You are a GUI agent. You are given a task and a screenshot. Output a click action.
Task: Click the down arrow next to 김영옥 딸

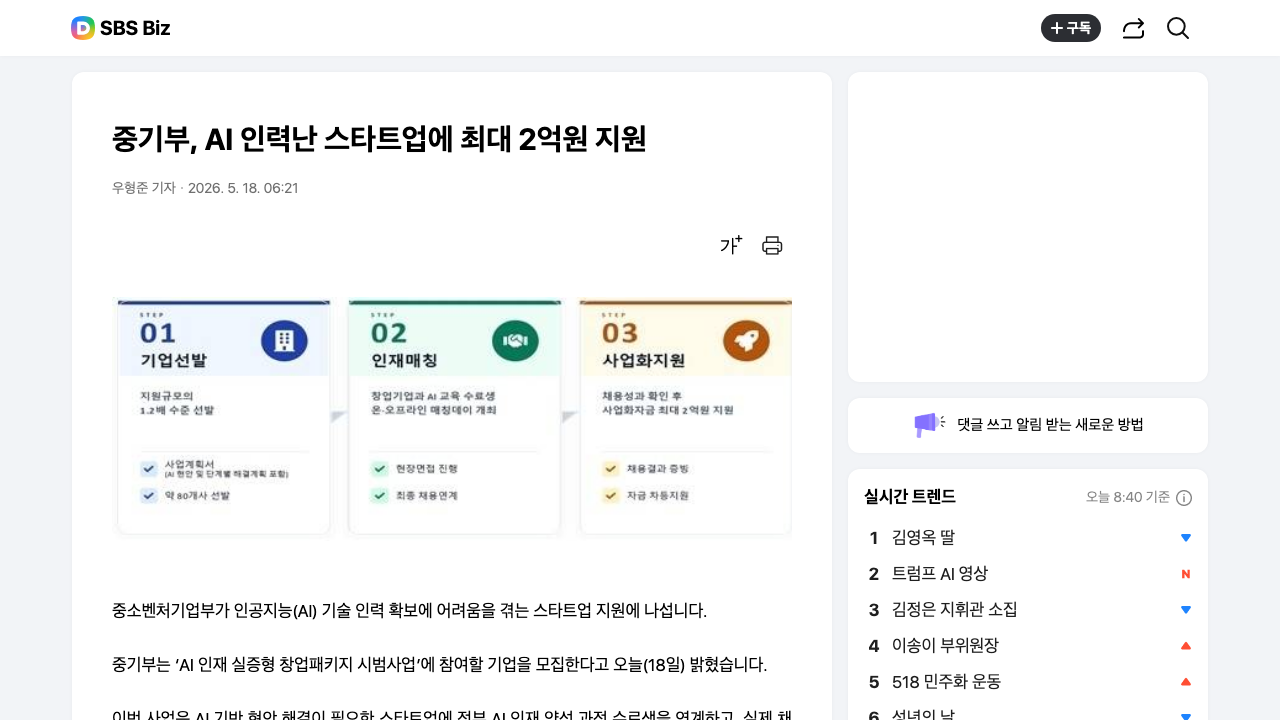pos(1186,538)
